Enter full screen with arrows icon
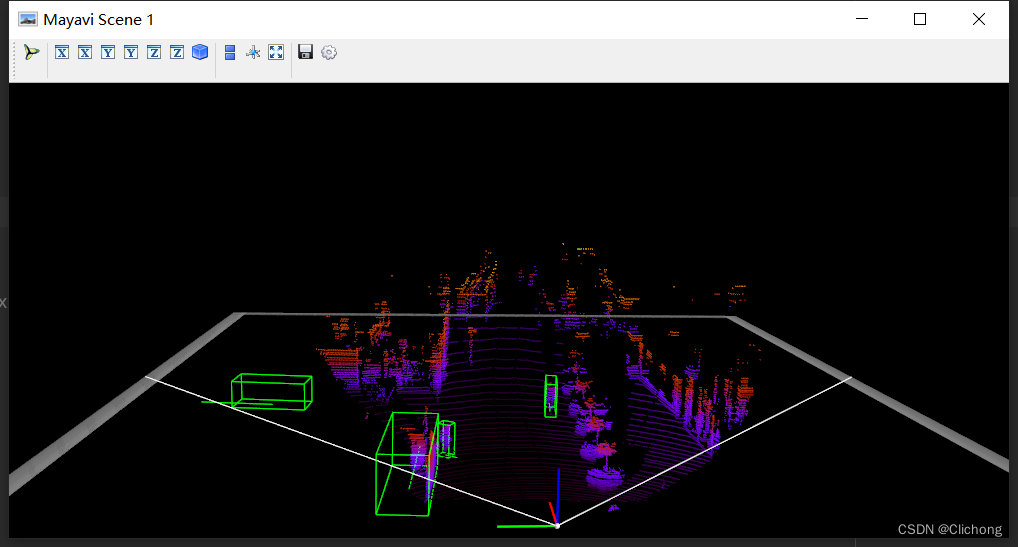 click(x=276, y=53)
